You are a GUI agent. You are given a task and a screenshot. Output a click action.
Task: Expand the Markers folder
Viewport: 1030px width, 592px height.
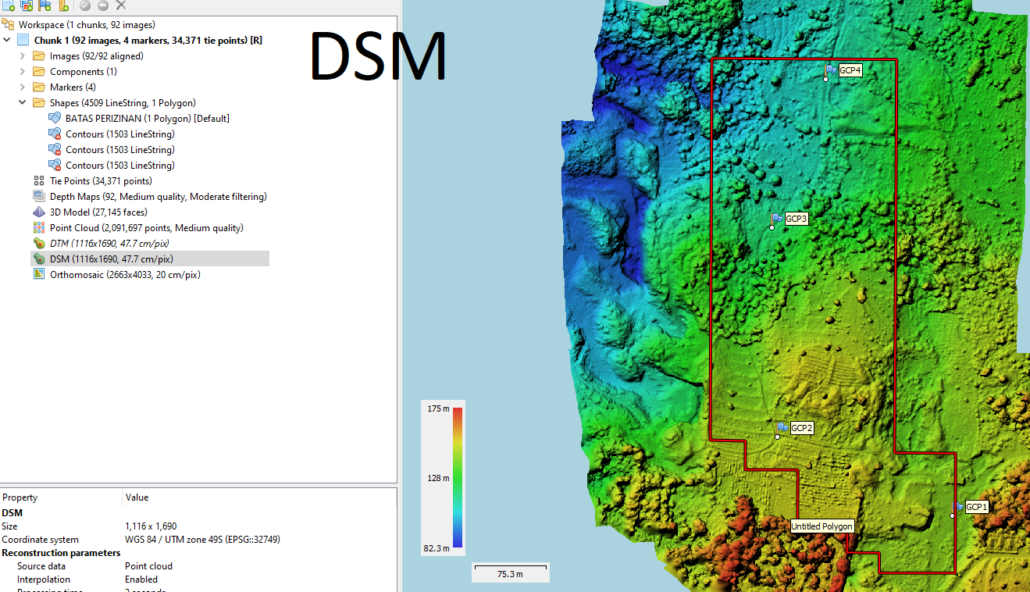(x=22, y=87)
